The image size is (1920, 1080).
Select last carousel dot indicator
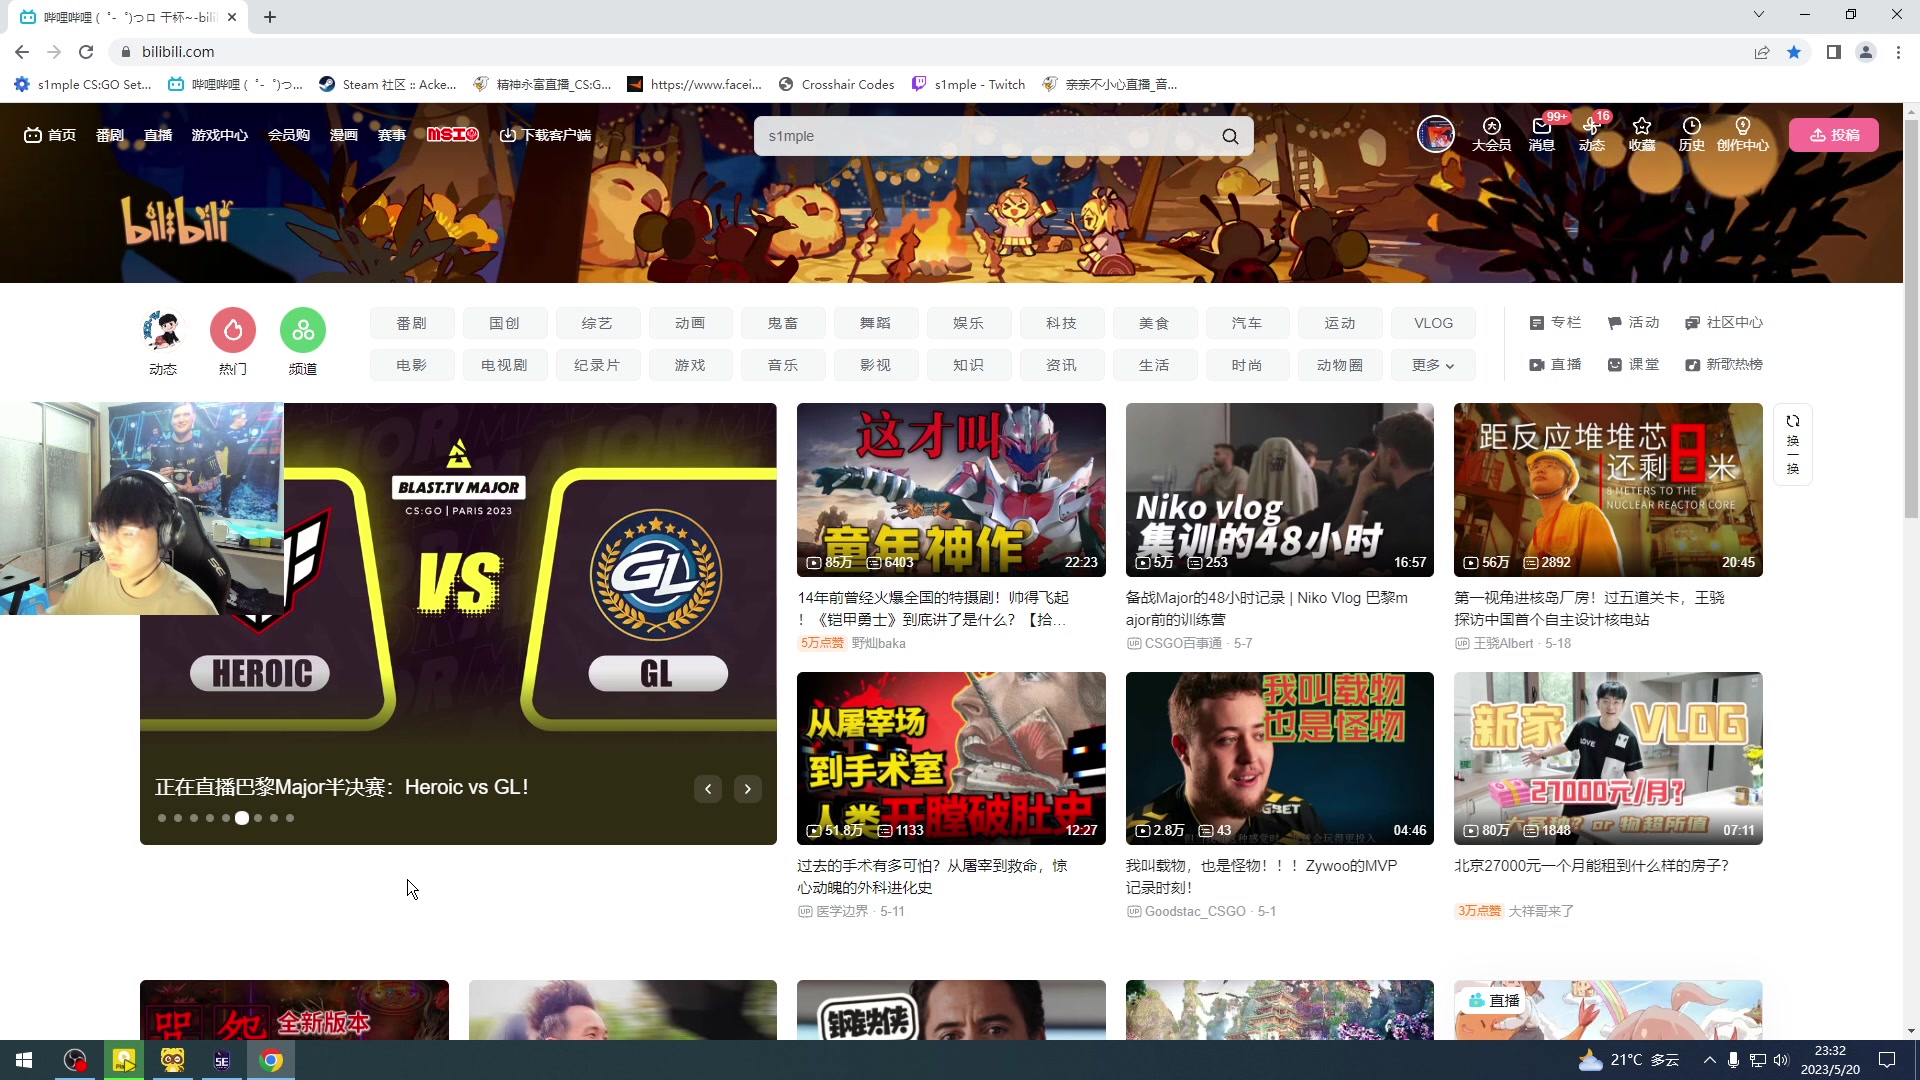[x=290, y=818]
